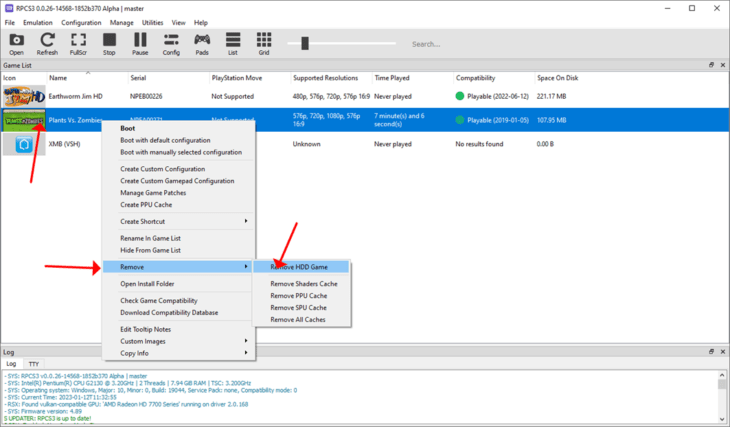The height and width of the screenshot is (427, 730).
Task: Toggle fullscreen with the FullScr icon
Action: click(x=78, y=44)
